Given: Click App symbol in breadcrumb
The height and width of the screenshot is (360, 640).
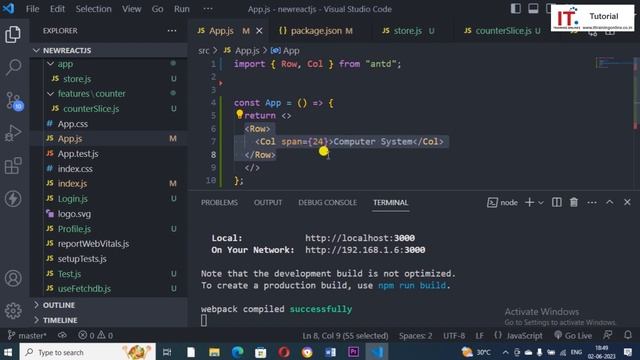Looking at the screenshot, I should click(x=285, y=51).
